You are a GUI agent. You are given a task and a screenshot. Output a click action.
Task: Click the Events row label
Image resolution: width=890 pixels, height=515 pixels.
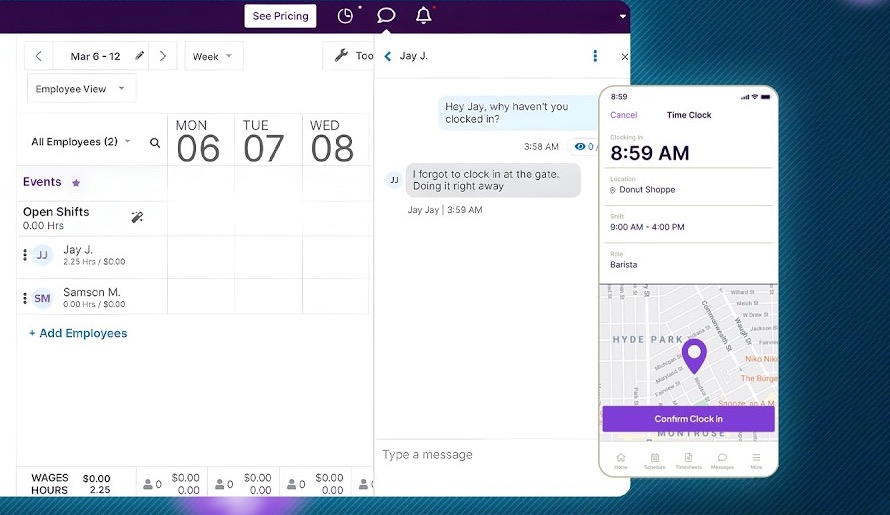(42, 182)
